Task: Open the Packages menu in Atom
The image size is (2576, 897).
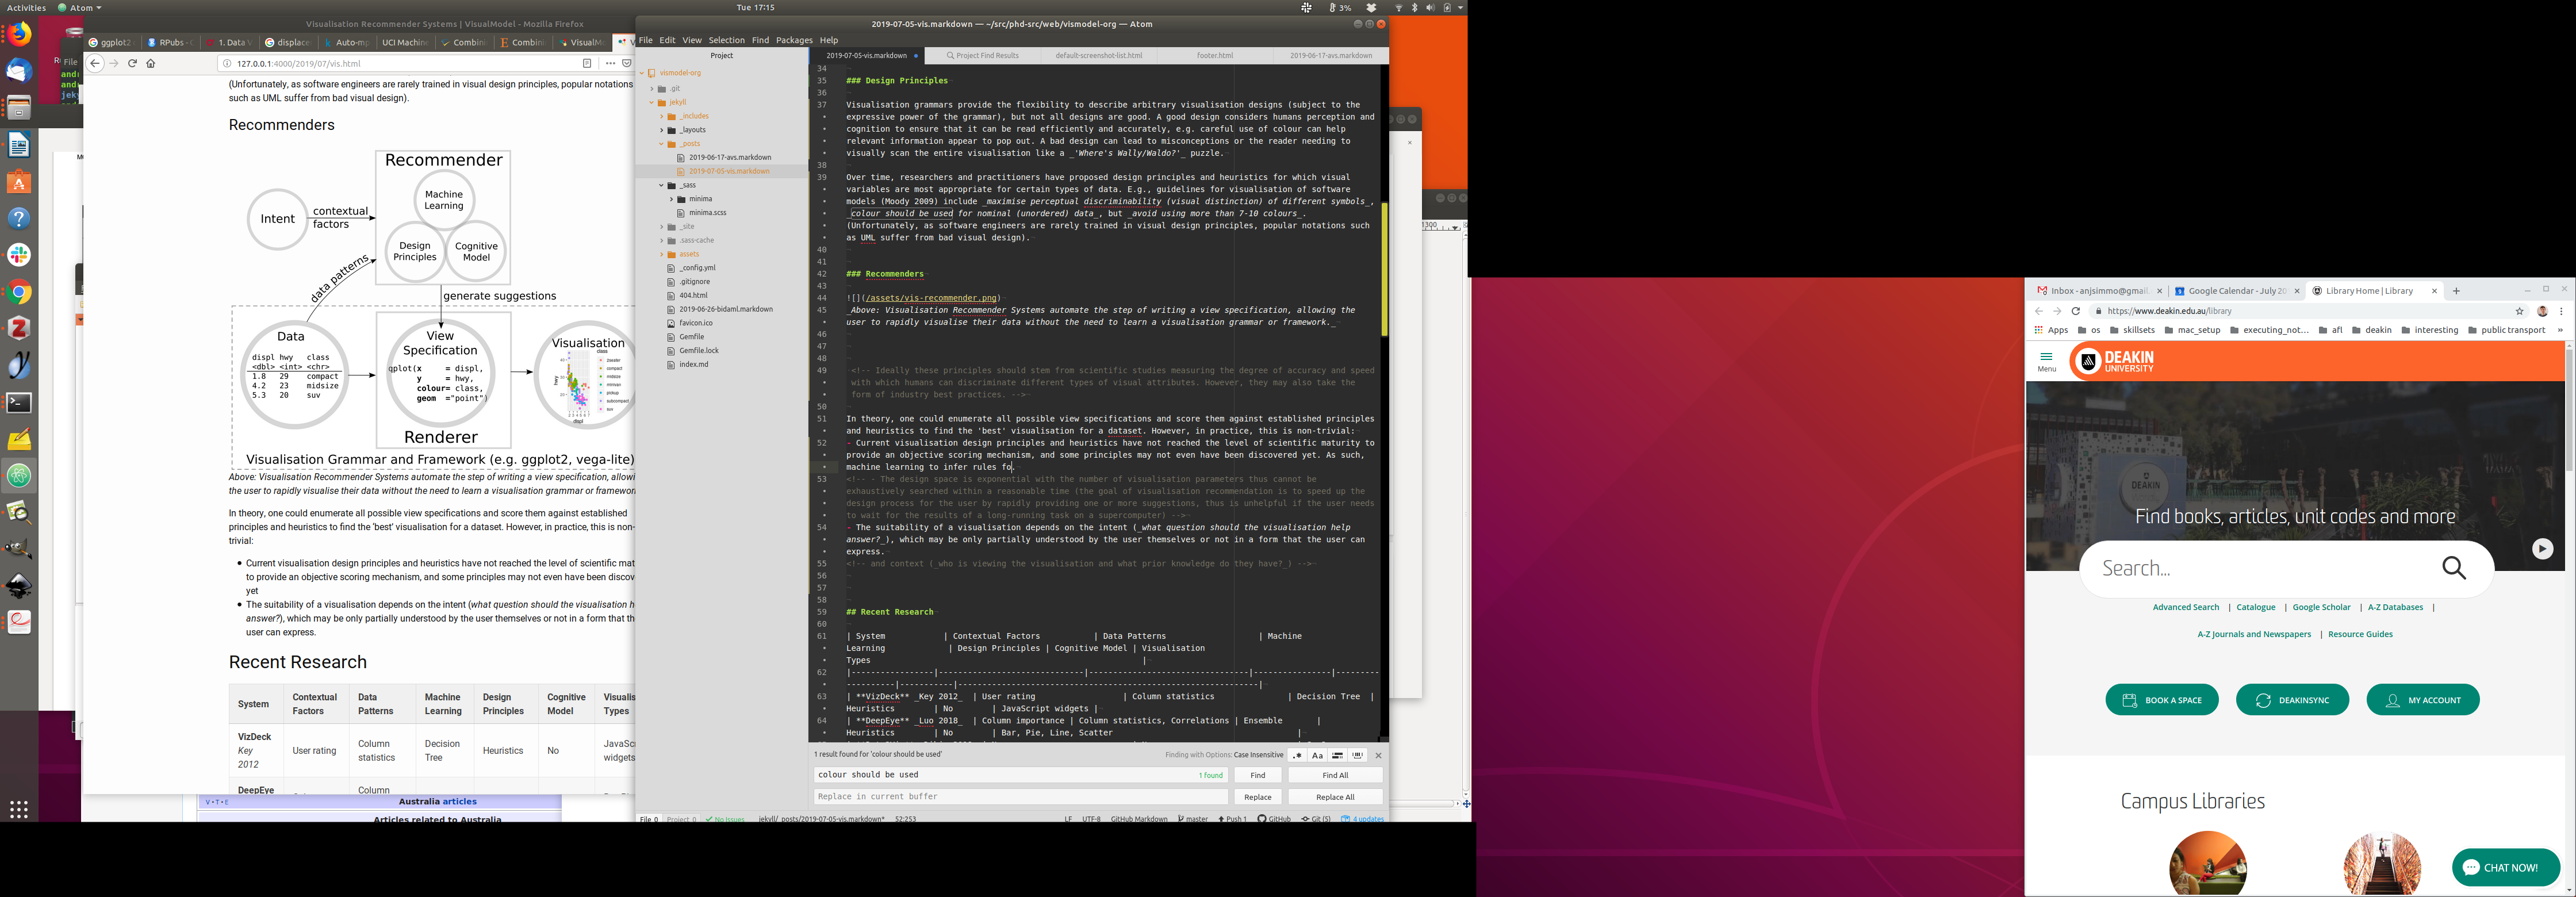Action: click(794, 40)
